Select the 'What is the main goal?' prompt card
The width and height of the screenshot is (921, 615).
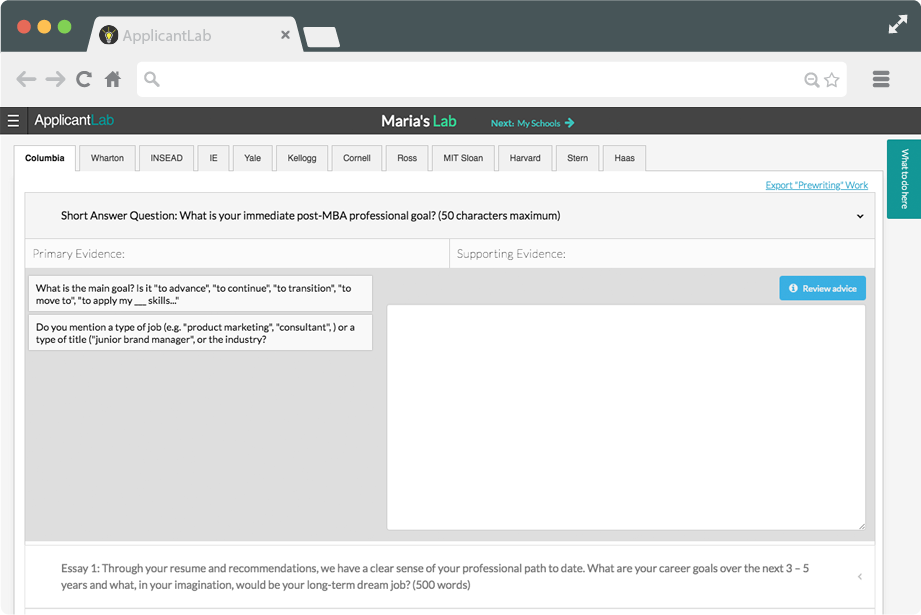200,294
